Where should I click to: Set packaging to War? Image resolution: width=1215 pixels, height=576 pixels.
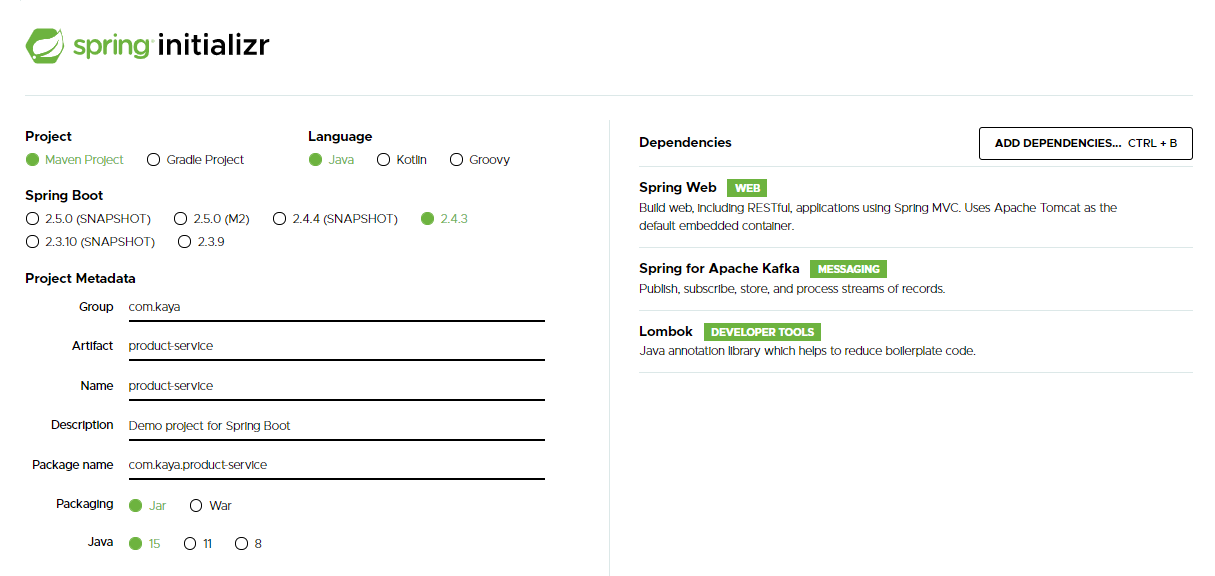pos(211,506)
